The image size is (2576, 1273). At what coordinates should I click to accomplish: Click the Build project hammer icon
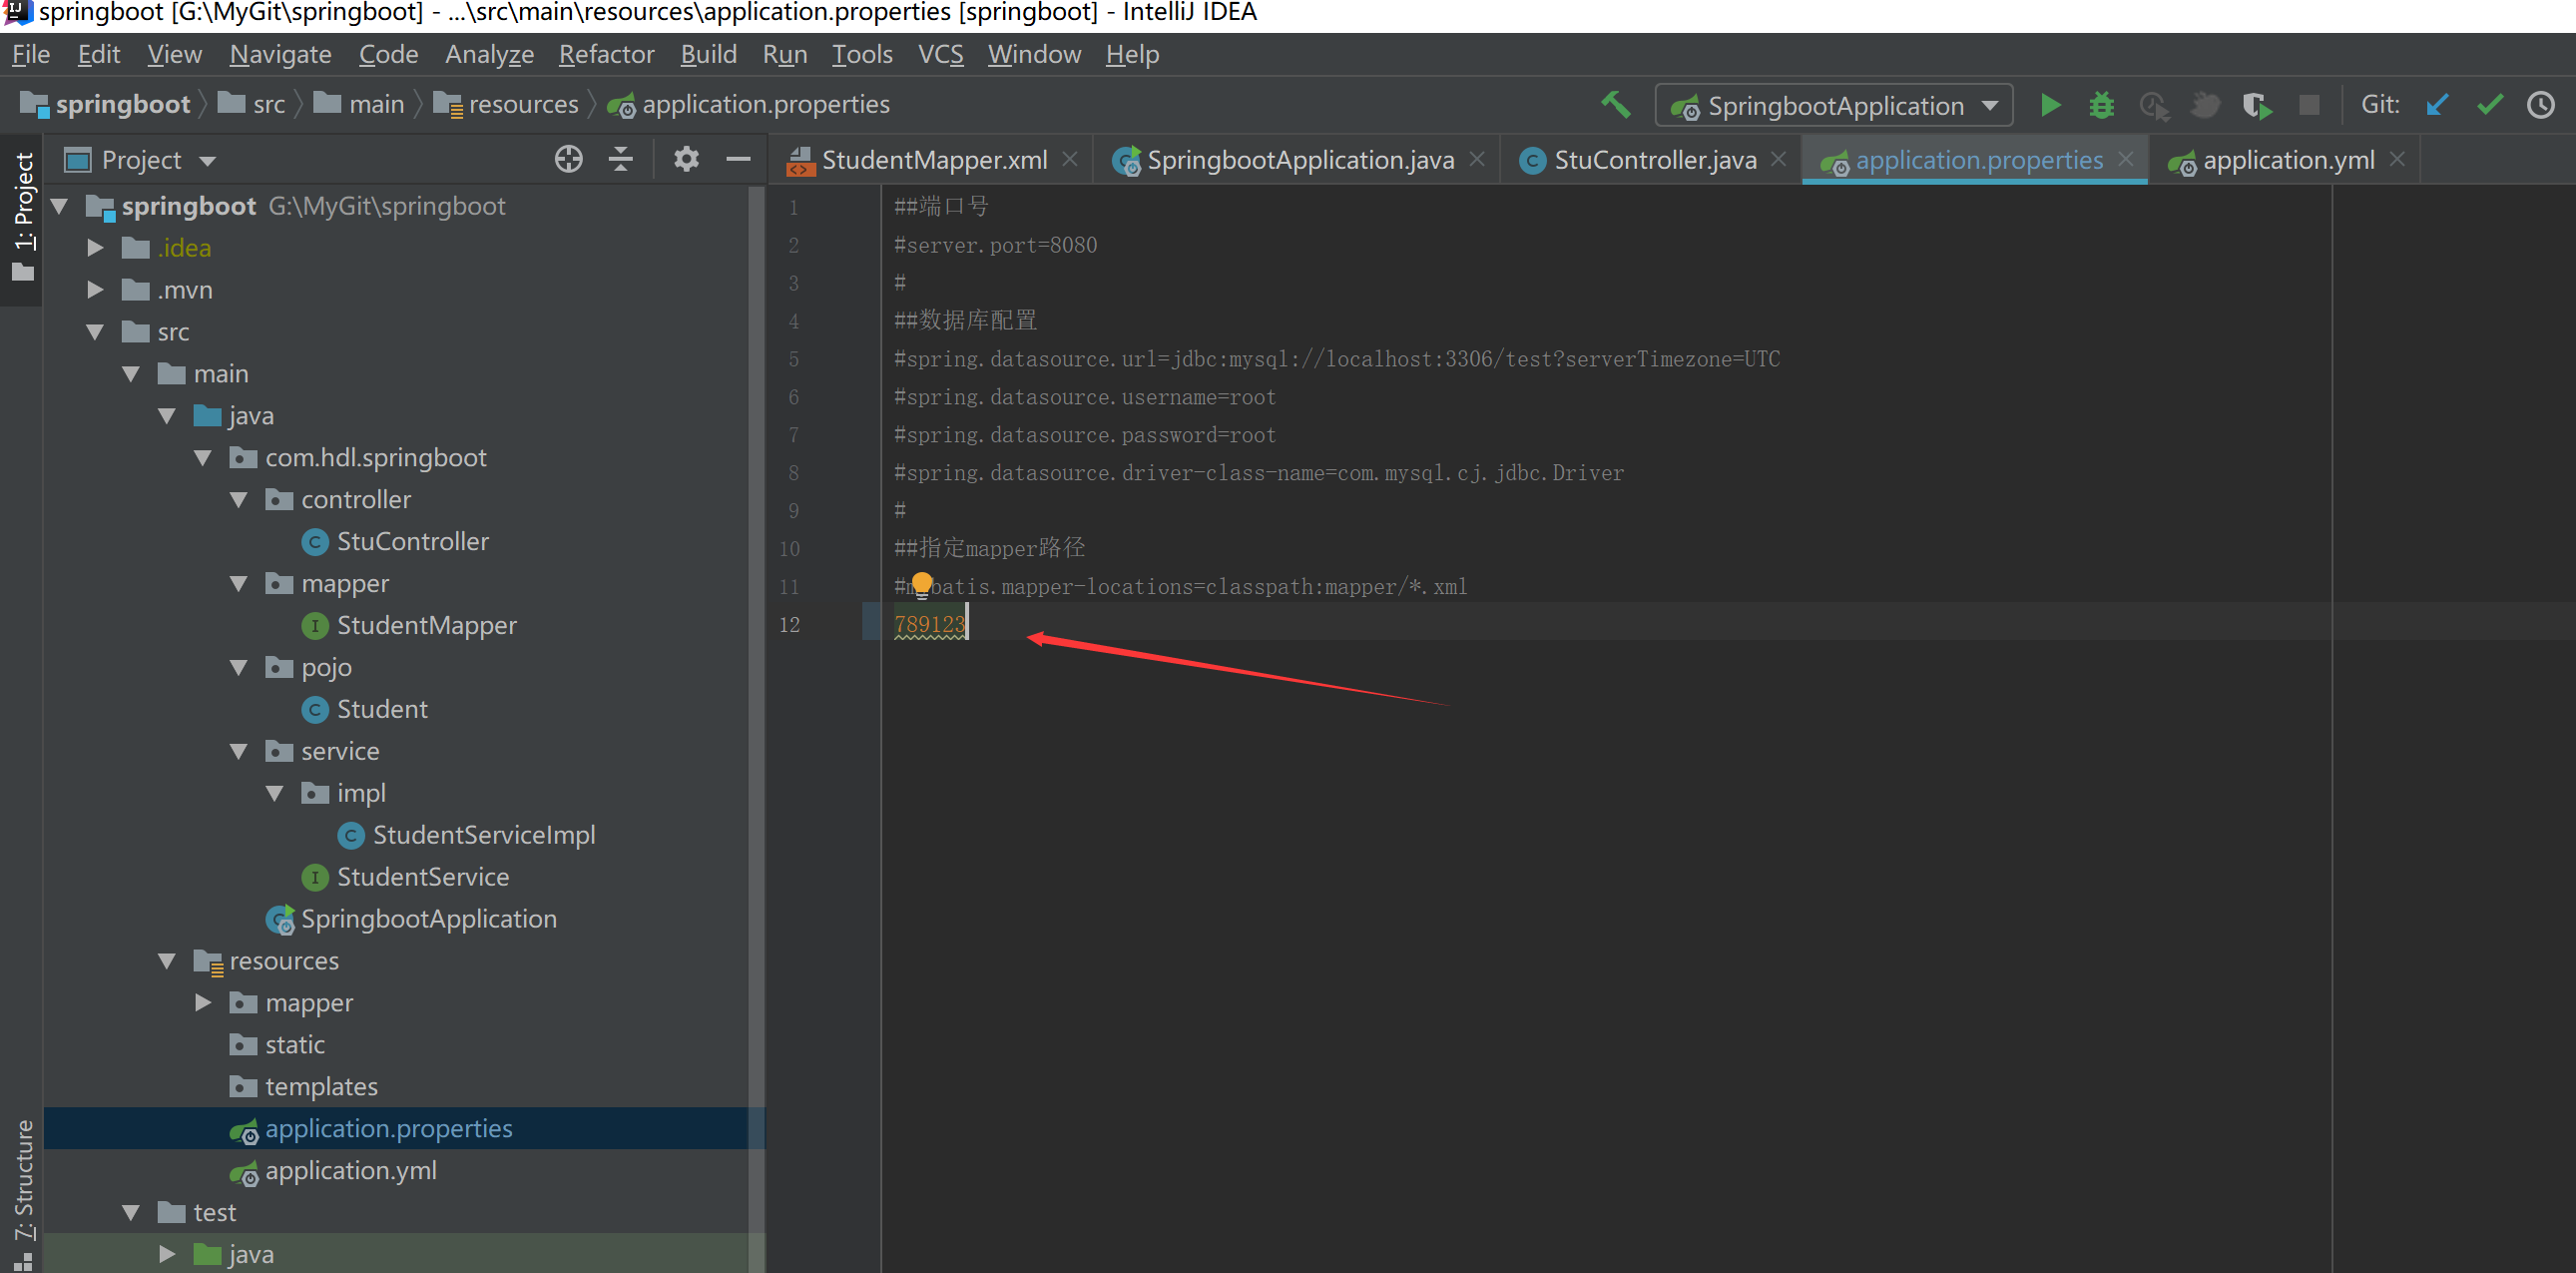pos(1615,105)
